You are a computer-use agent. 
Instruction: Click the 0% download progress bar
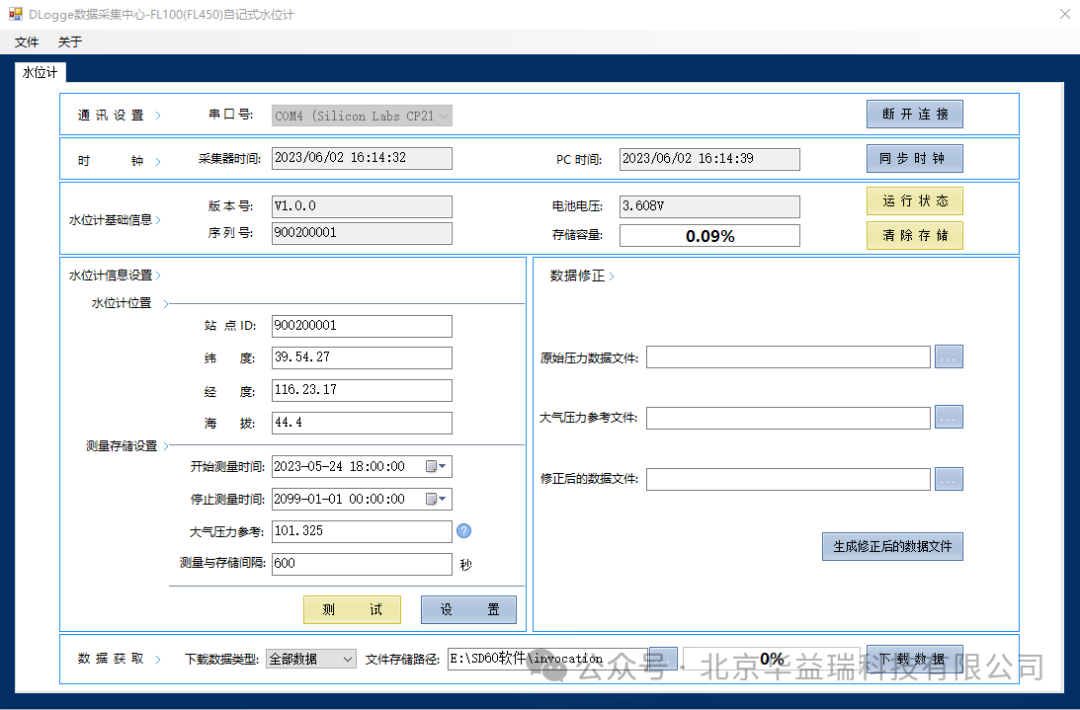coord(772,658)
